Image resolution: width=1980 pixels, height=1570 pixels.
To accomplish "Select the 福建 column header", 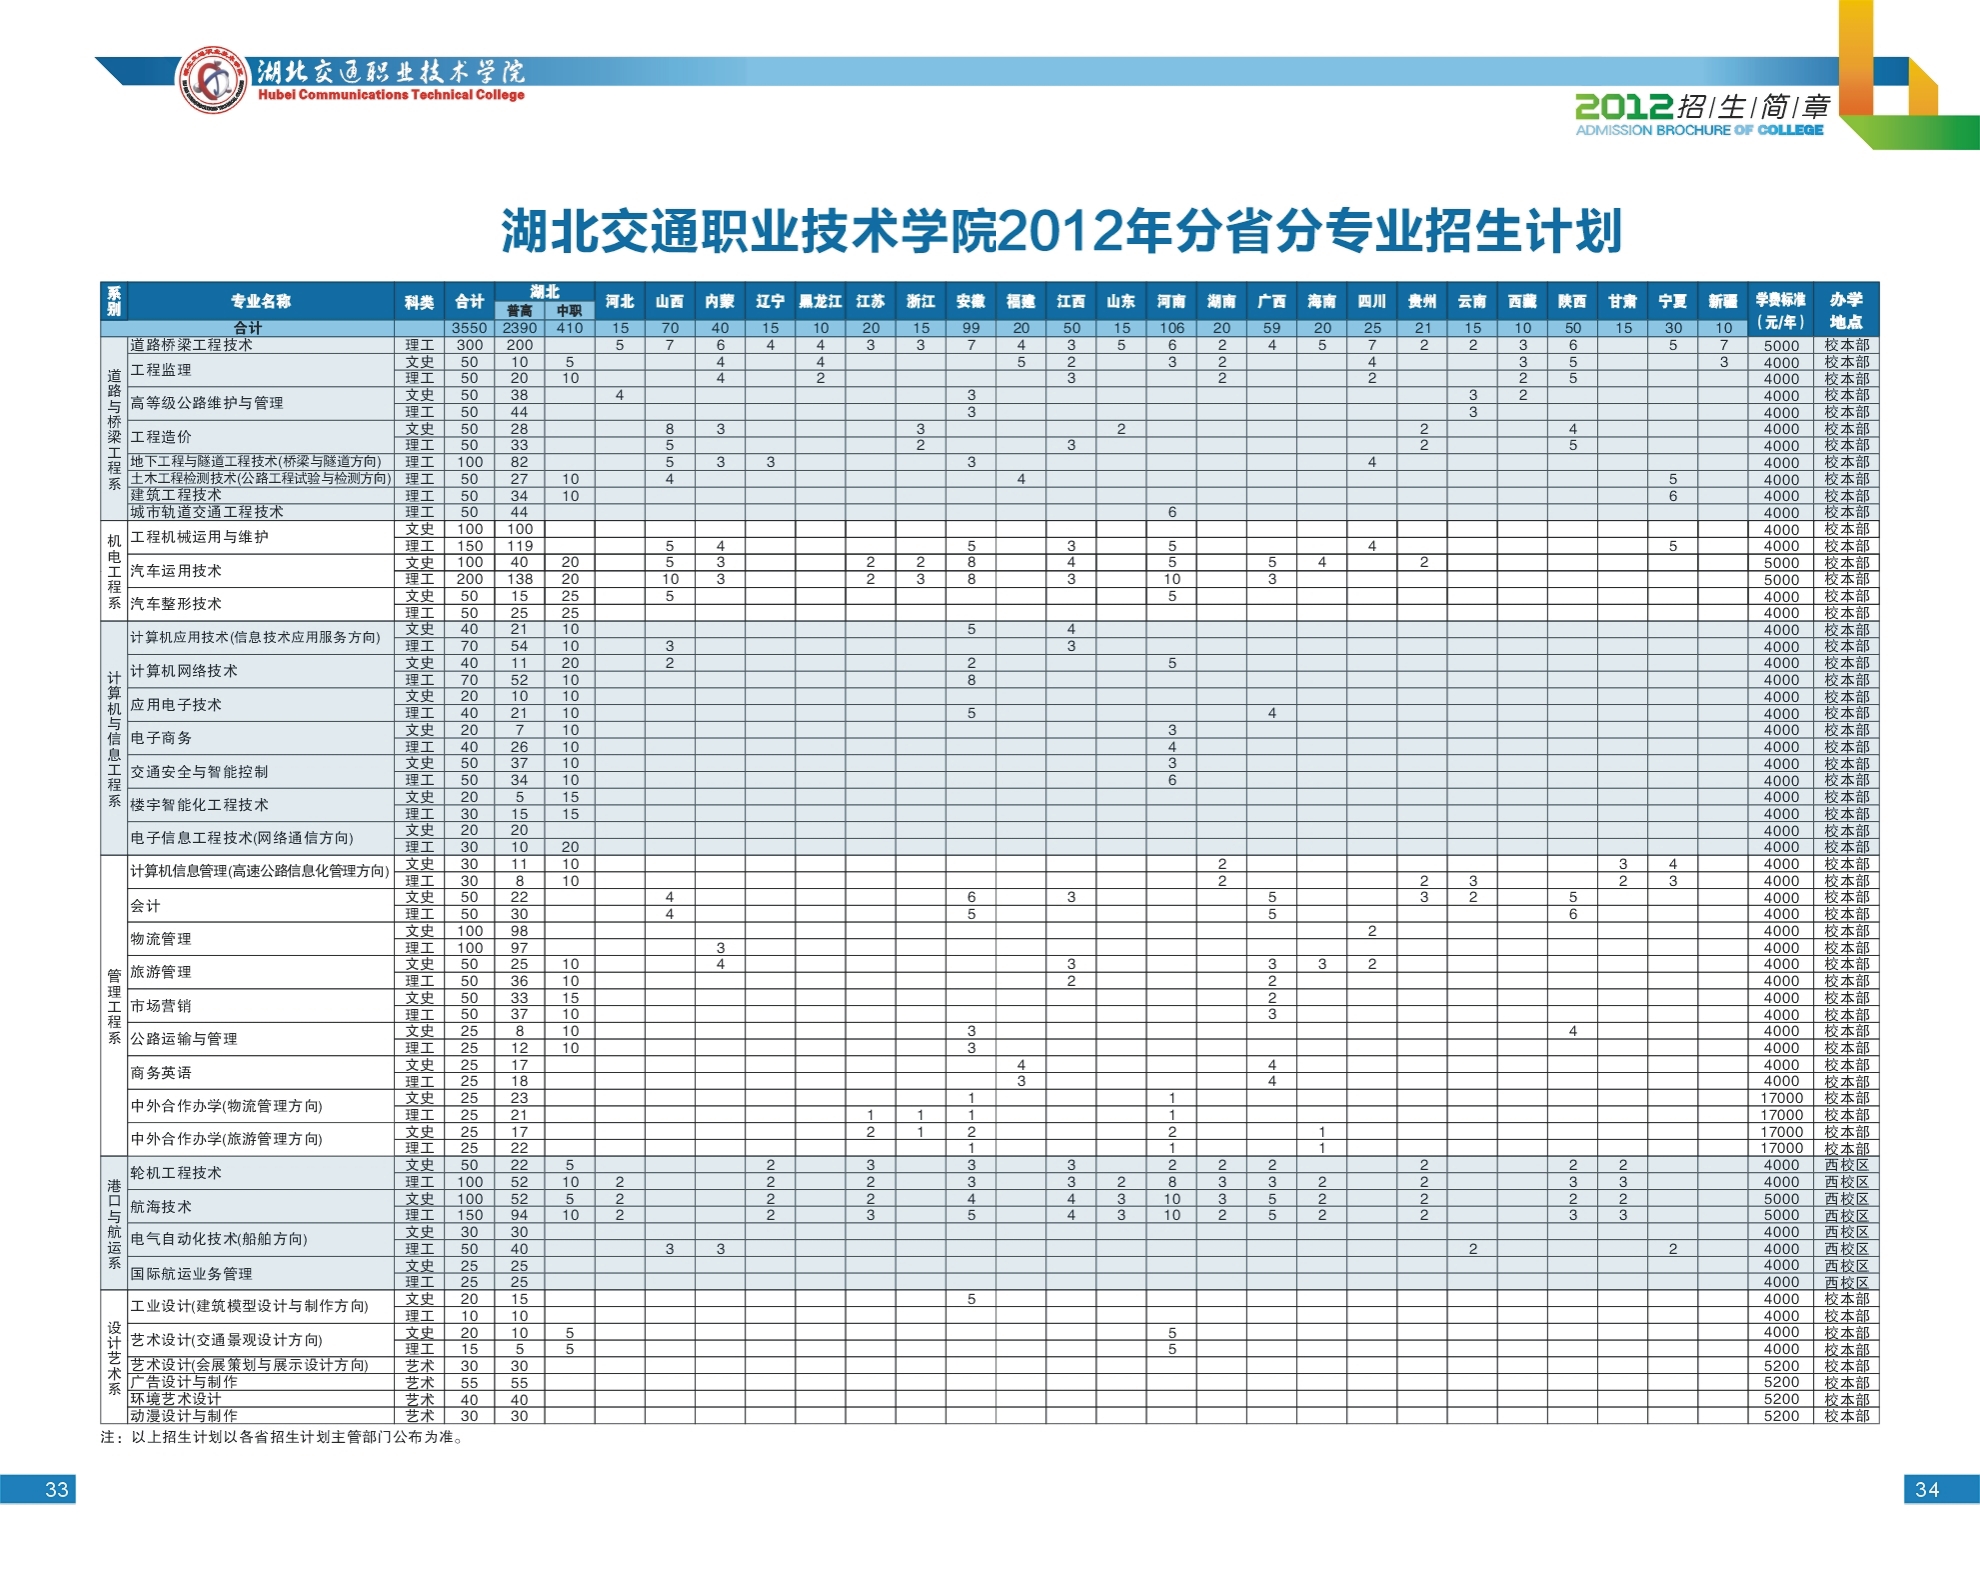I will (1021, 301).
